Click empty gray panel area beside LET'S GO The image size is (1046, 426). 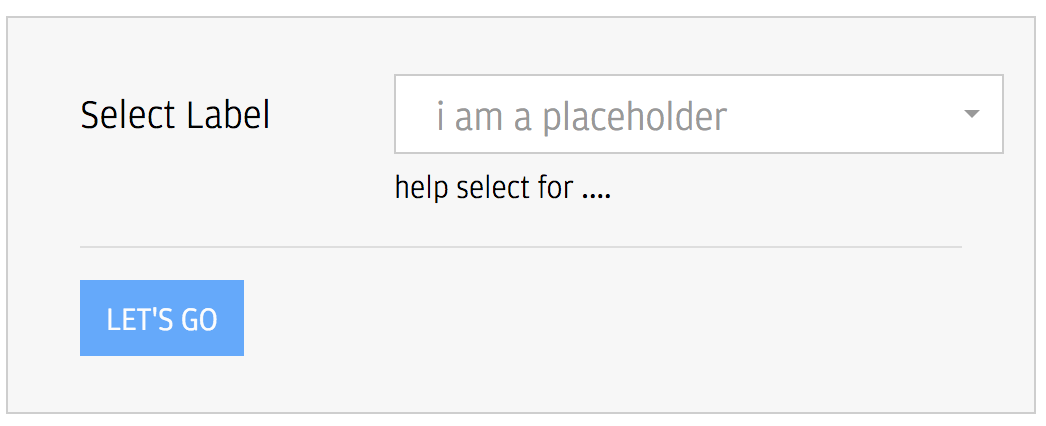point(600,318)
